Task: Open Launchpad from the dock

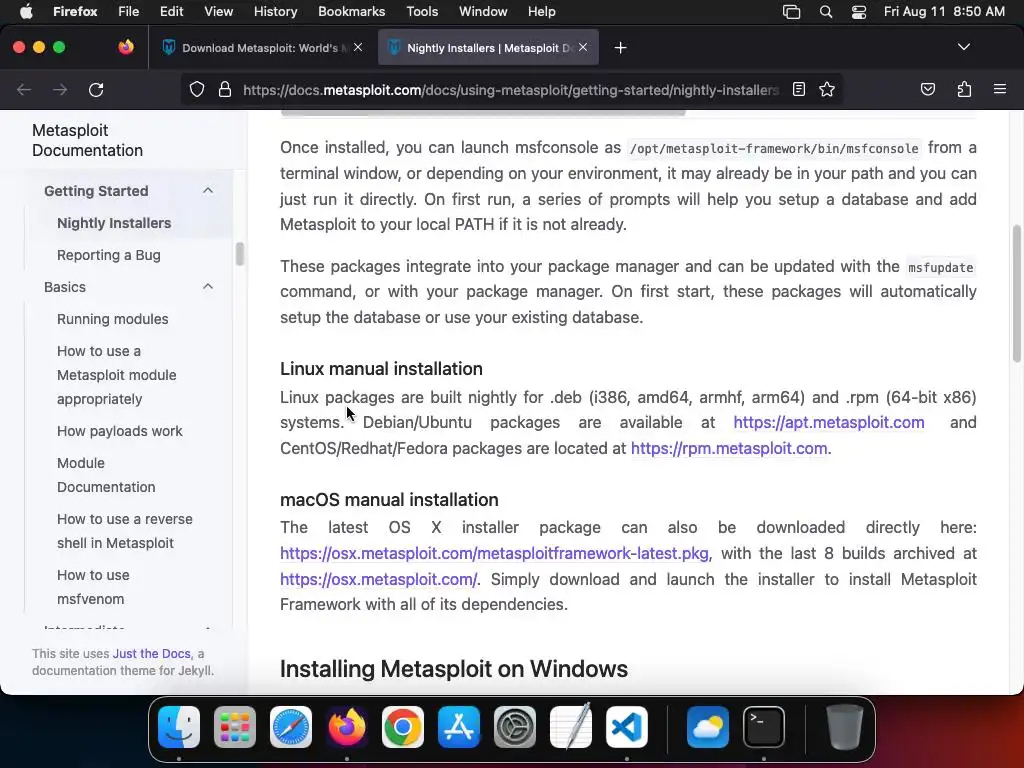Action: pos(235,726)
